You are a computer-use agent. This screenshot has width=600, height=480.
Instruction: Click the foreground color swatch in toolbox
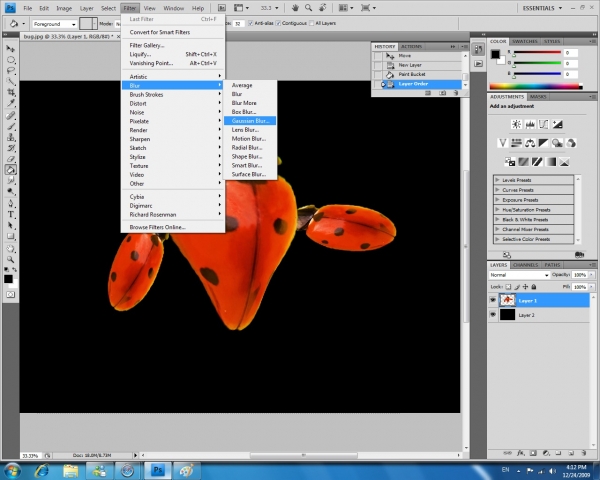click(8, 279)
